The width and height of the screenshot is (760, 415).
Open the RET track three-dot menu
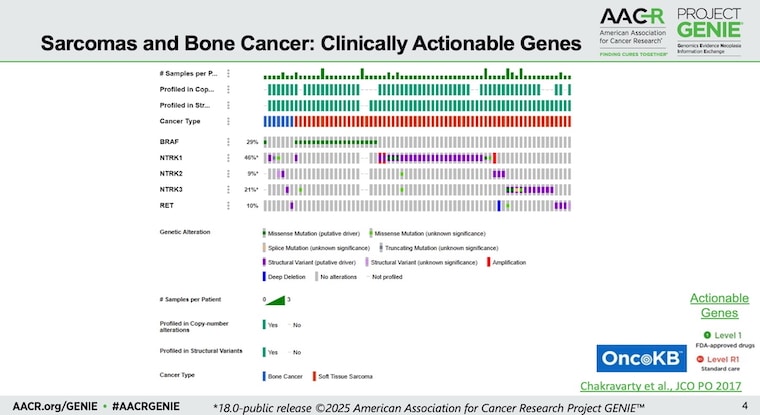229,205
